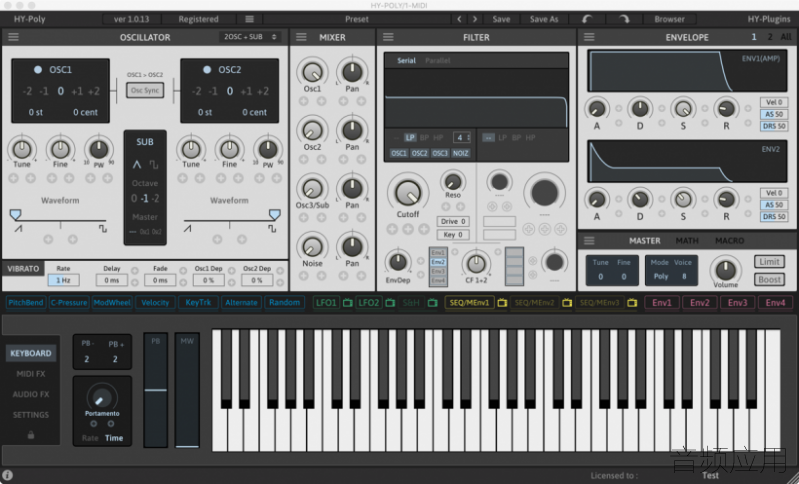The height and width of the screenshot is (484, 799).
Task: Switch to the MATH tab
Action: pos(687,240)
